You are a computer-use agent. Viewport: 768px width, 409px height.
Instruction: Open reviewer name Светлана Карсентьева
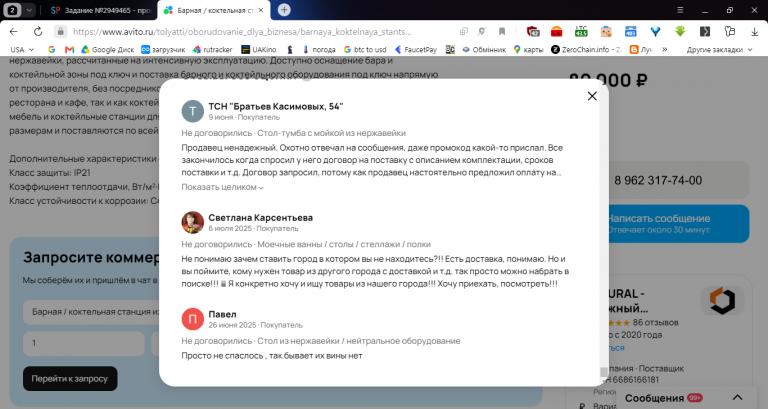click(x=261, y=217)
